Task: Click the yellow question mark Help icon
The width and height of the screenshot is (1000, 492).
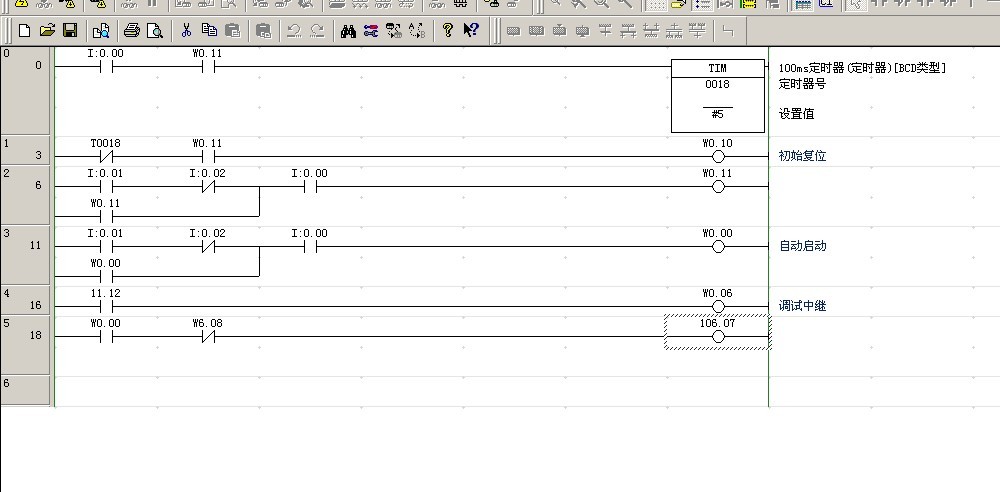Action: point(448,31)
